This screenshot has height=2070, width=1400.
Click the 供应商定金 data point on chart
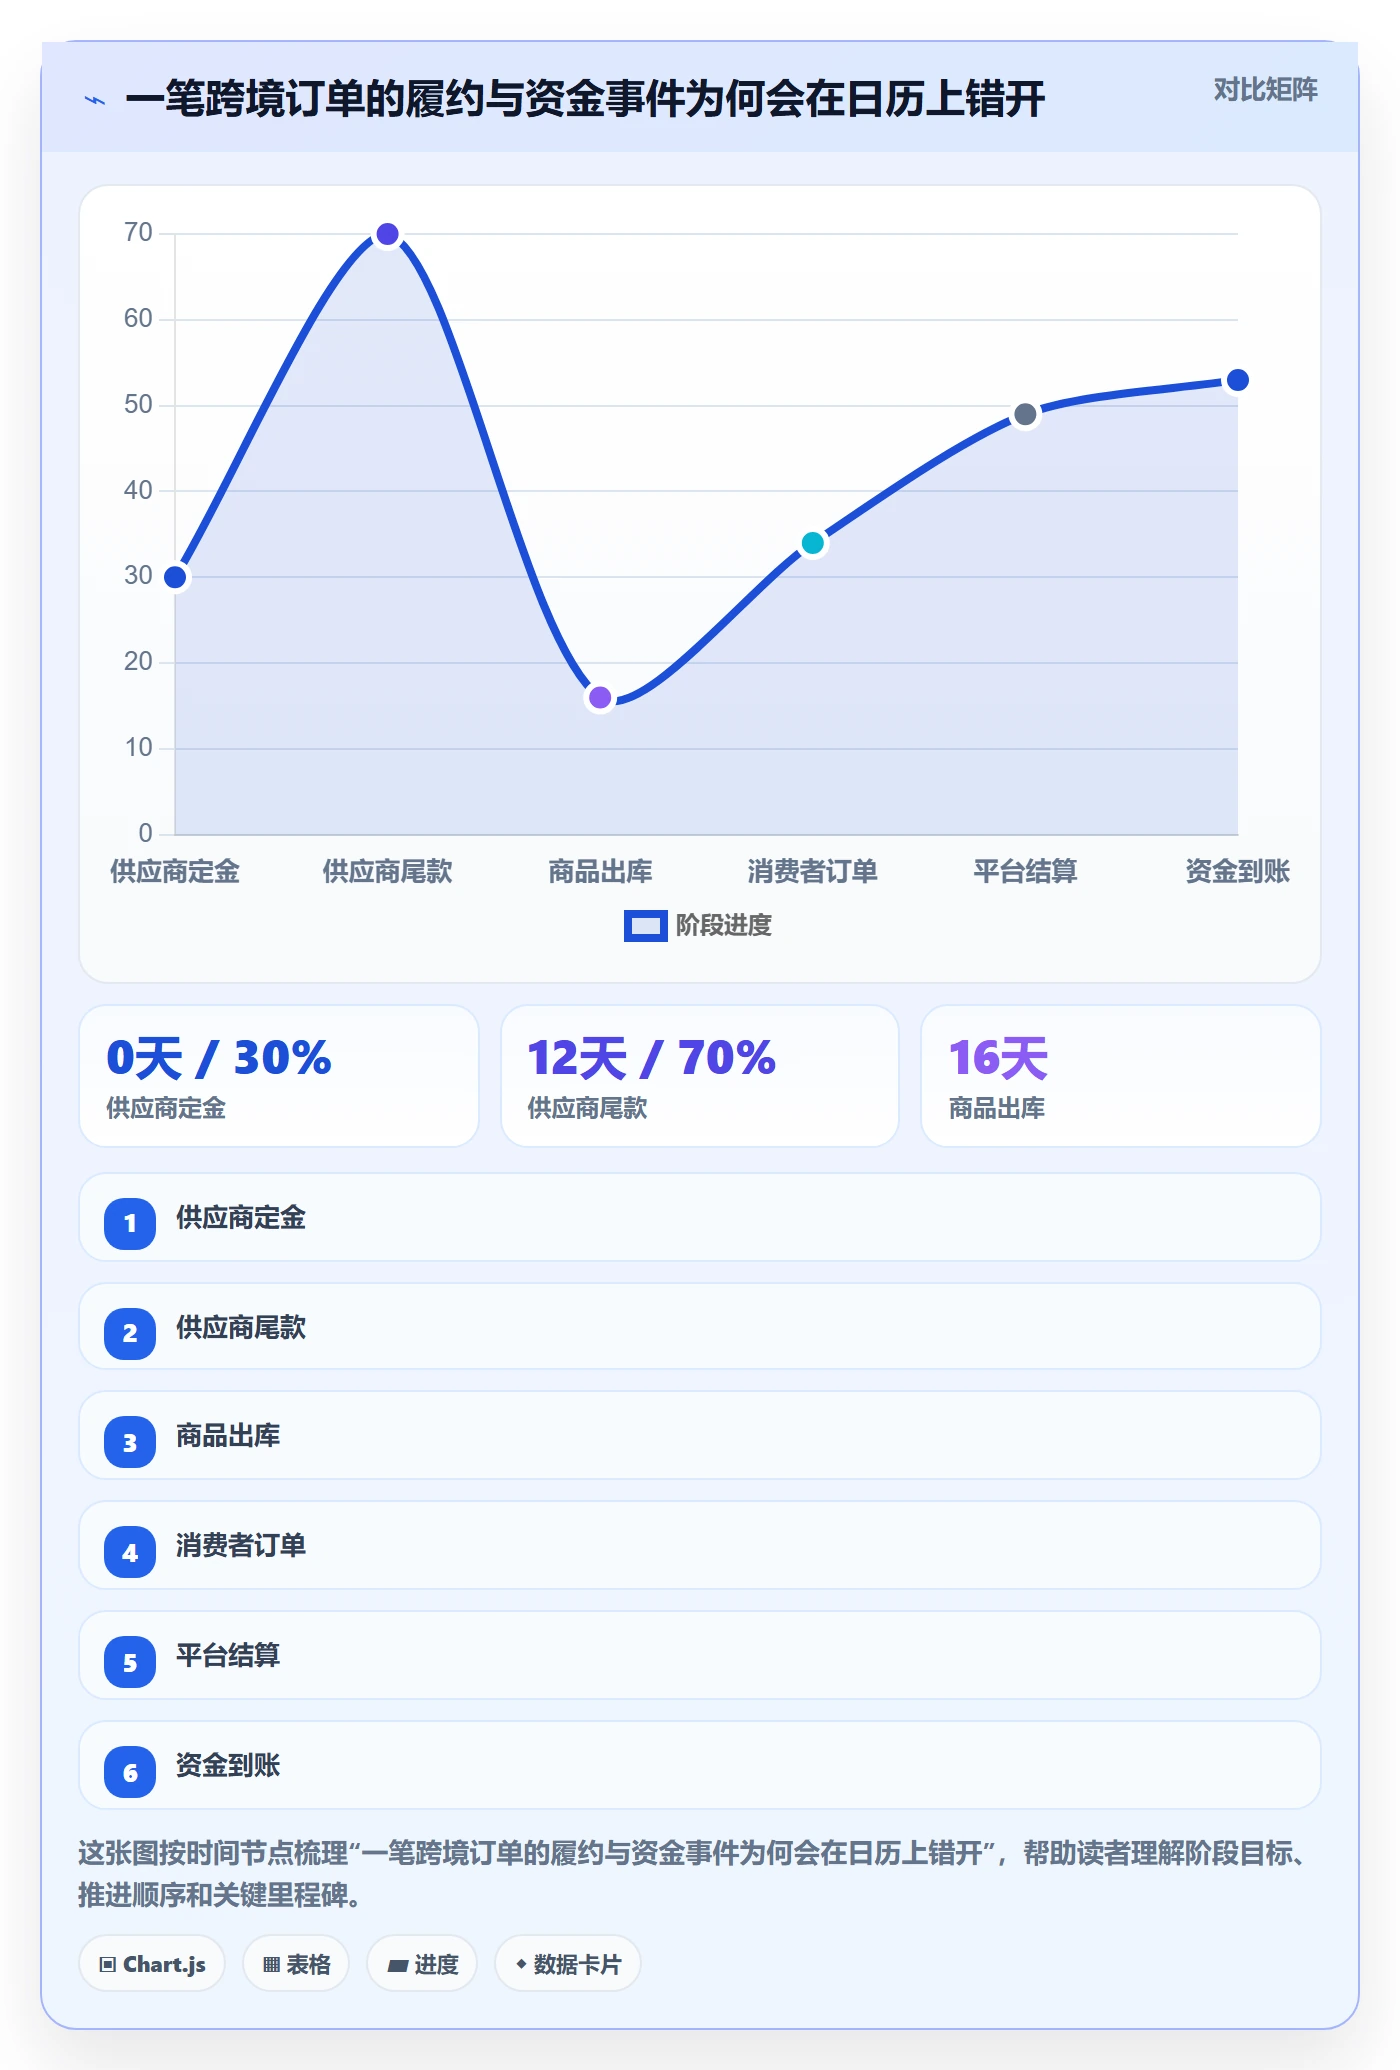coord(175,577)
